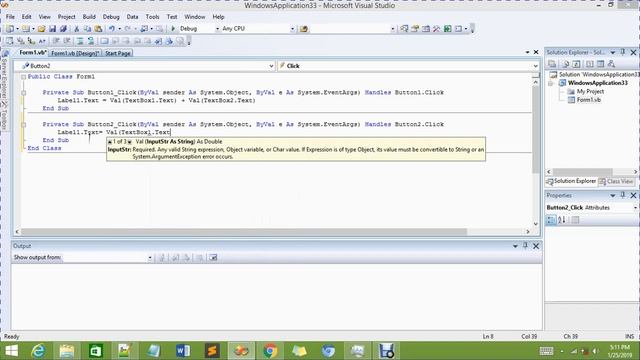640x360 pixels.
Task: Click the Undo arrow icon
Action: coord(111,29)
